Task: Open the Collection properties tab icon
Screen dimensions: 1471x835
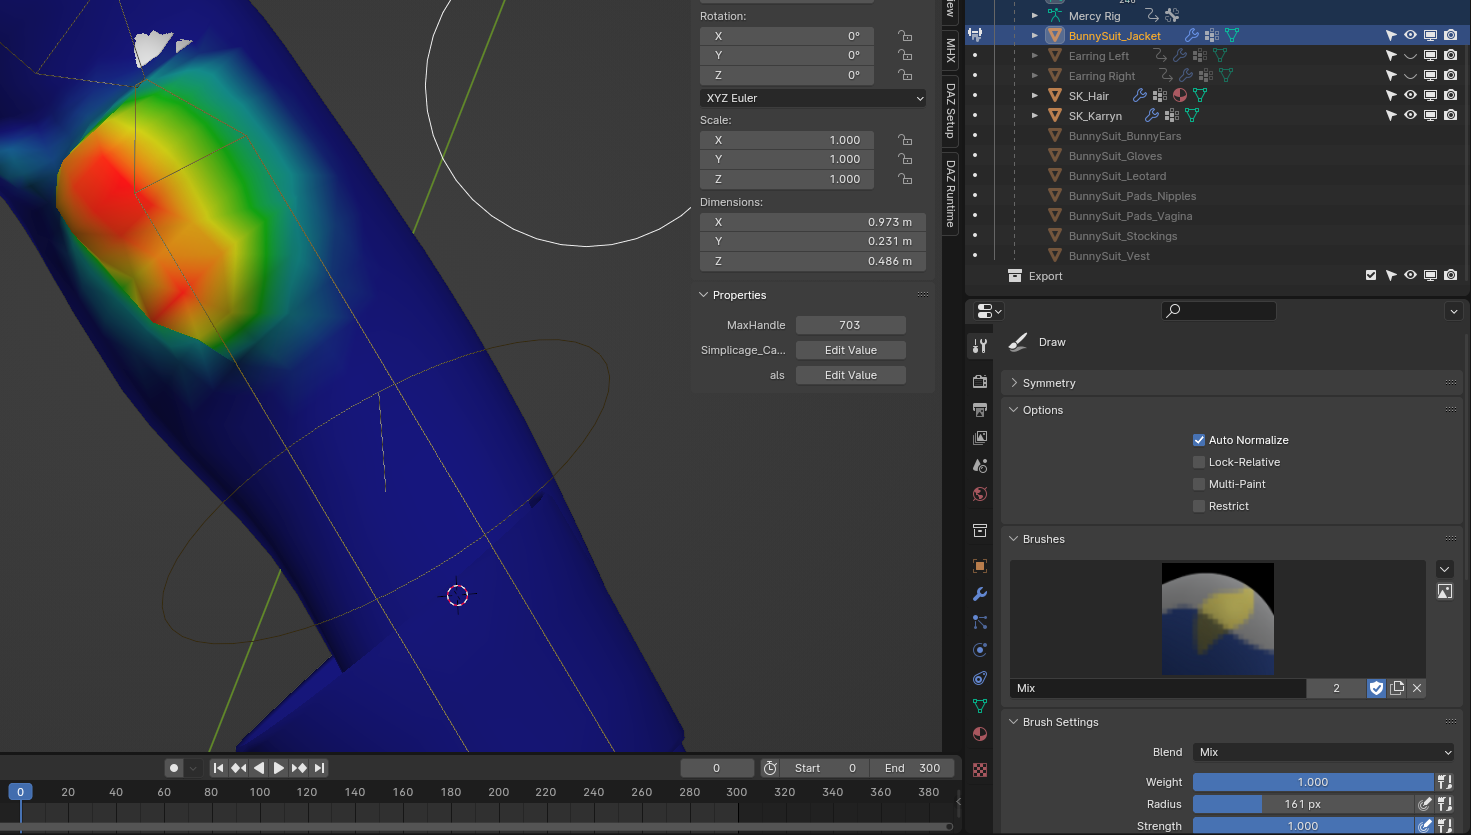Action: (980, 530)
